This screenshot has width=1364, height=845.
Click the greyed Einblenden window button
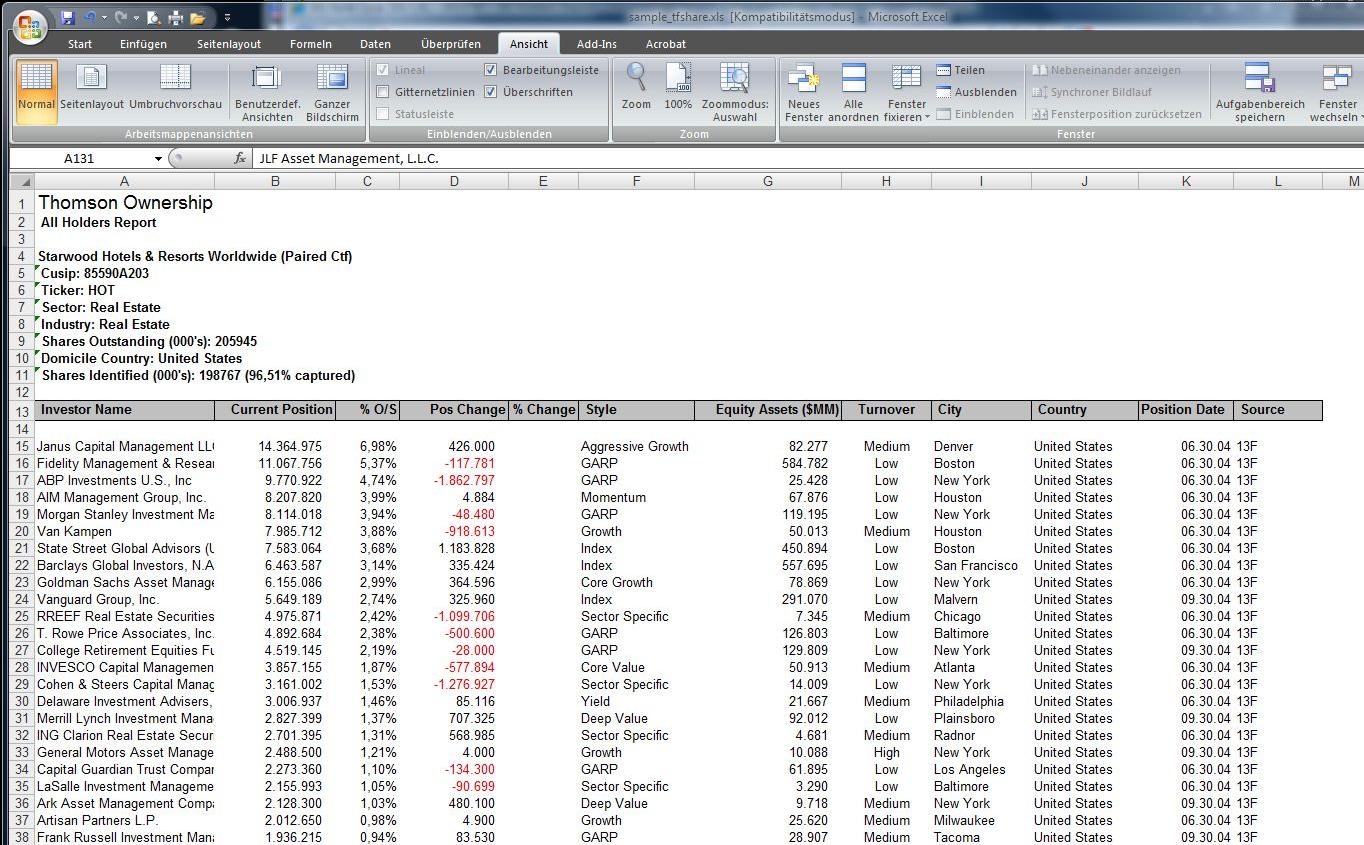(x=975, y=114)
